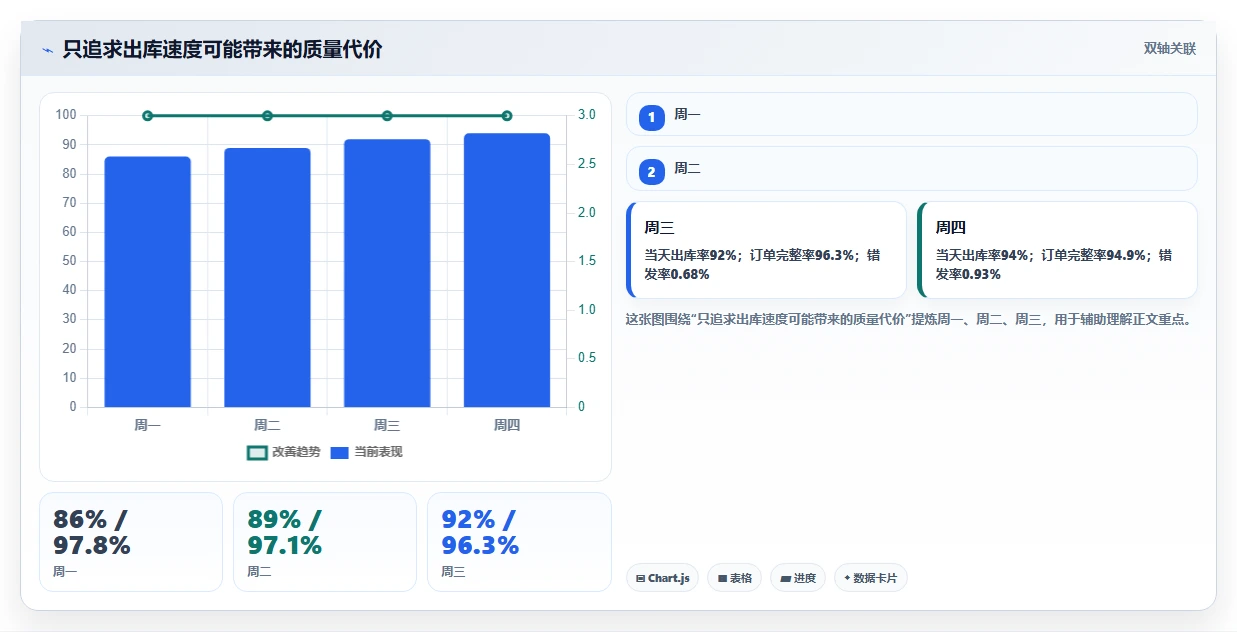Viewport: 1237px width, 632px height.
Task: Click the 周四 bar in chart
Action: [x=507, y=270]
